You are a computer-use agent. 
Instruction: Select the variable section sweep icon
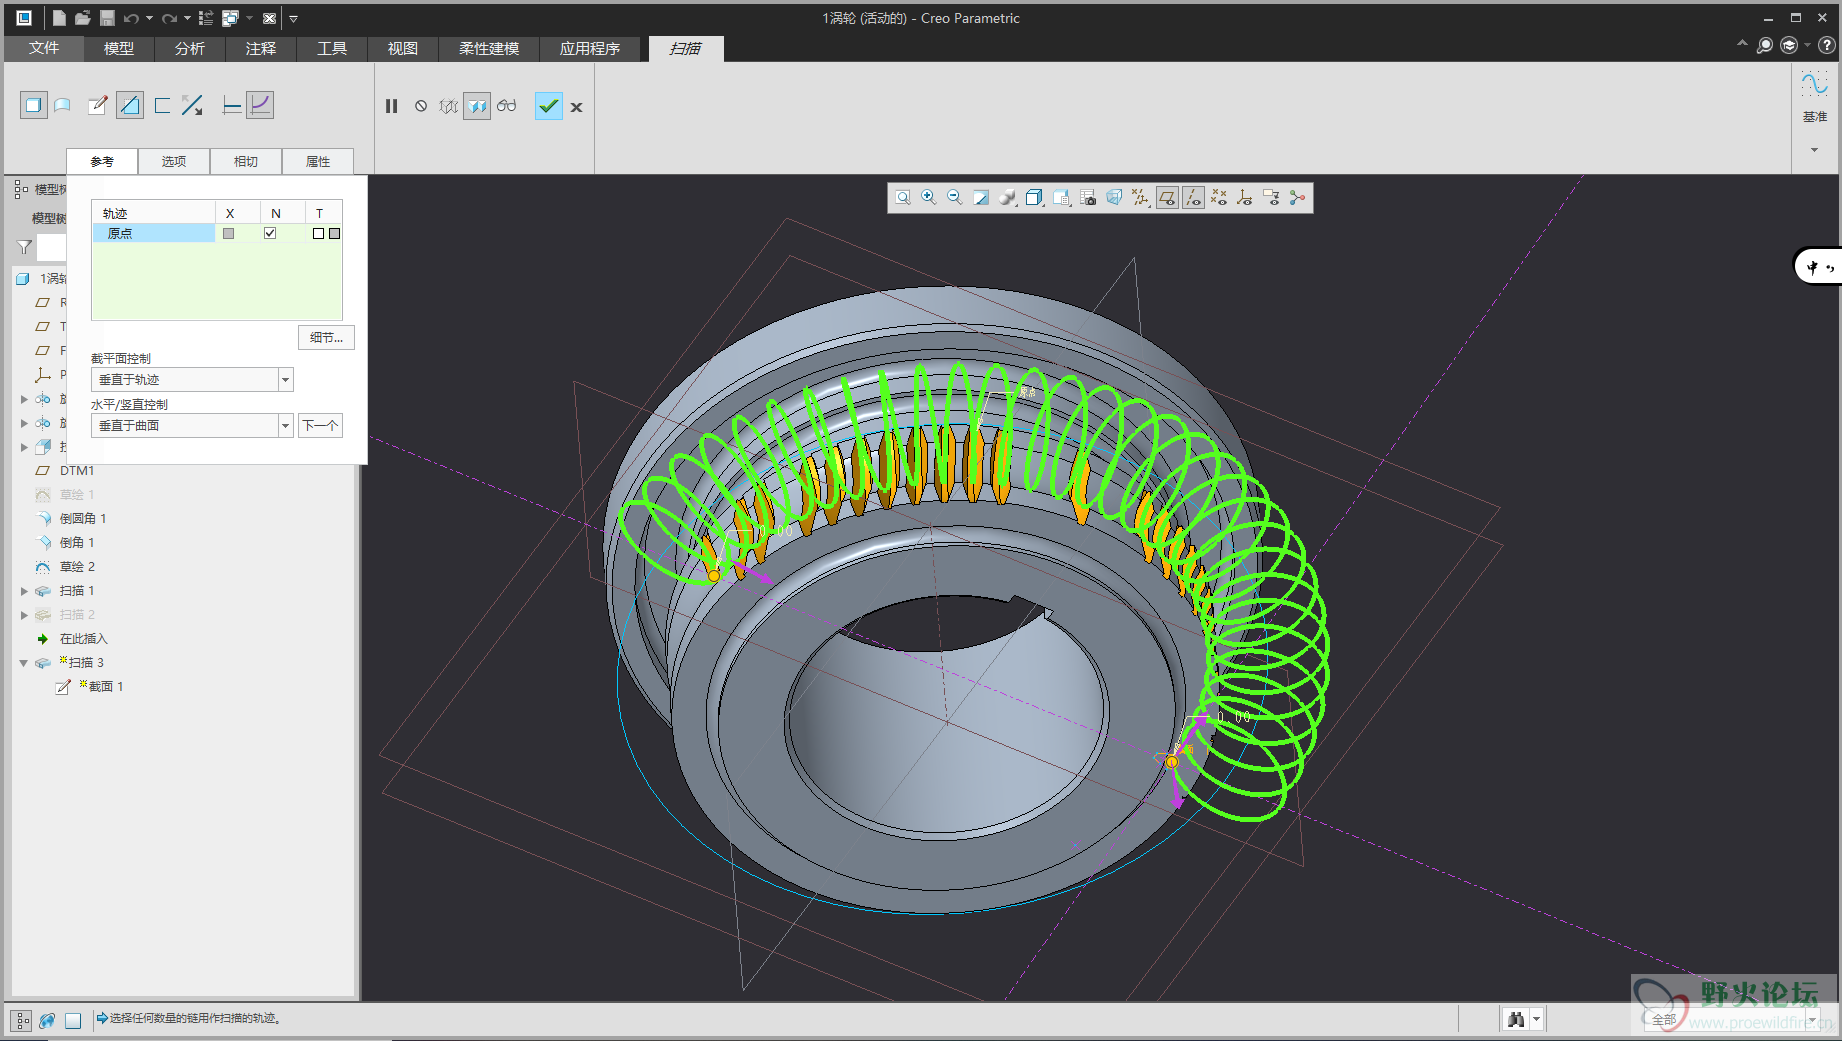coord(260,105)
